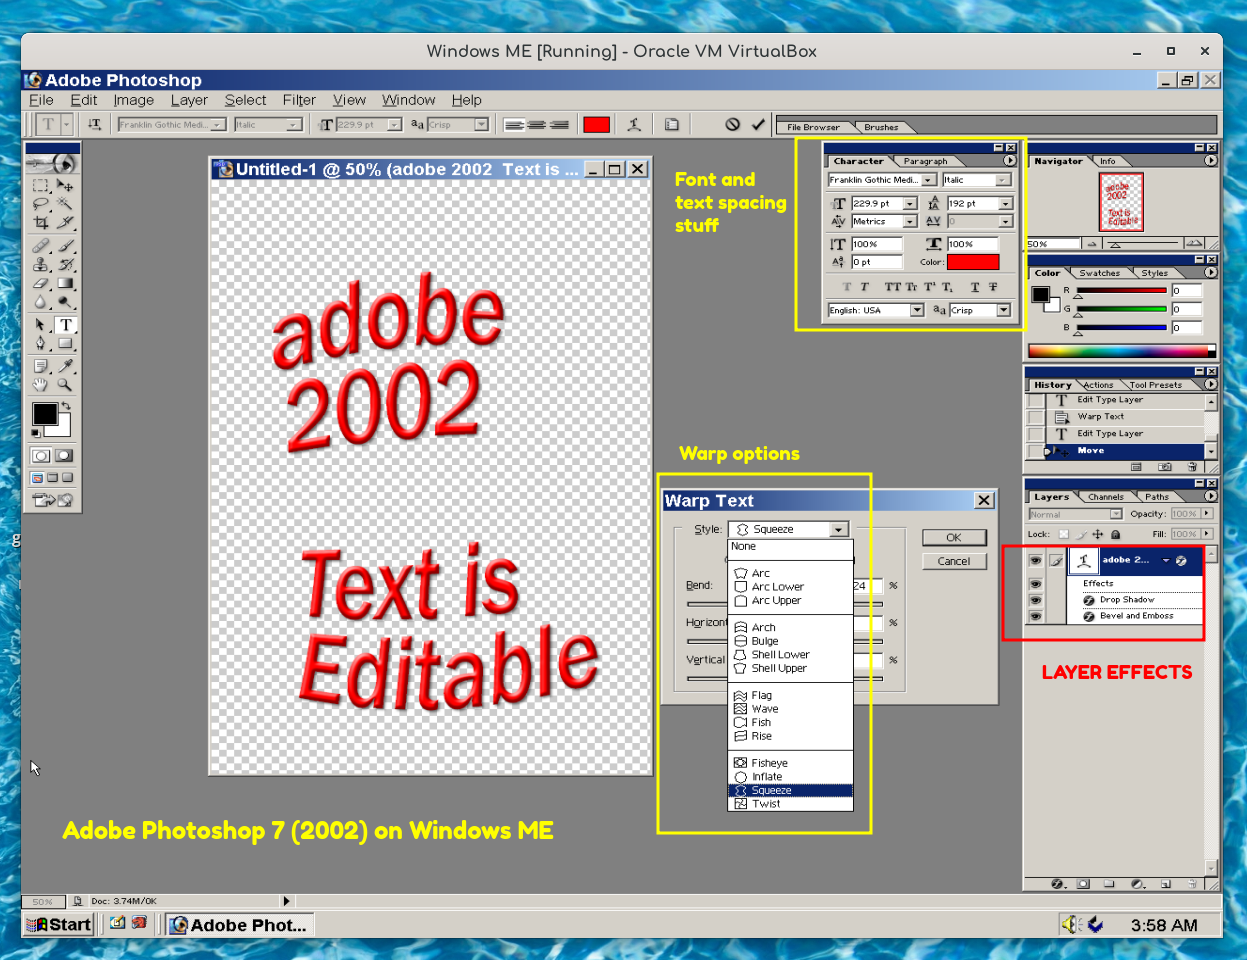Click OK in Warp Text dialog
Image resolution: width=1247 pixels, height=960 pixels.
tap(954, 537)
